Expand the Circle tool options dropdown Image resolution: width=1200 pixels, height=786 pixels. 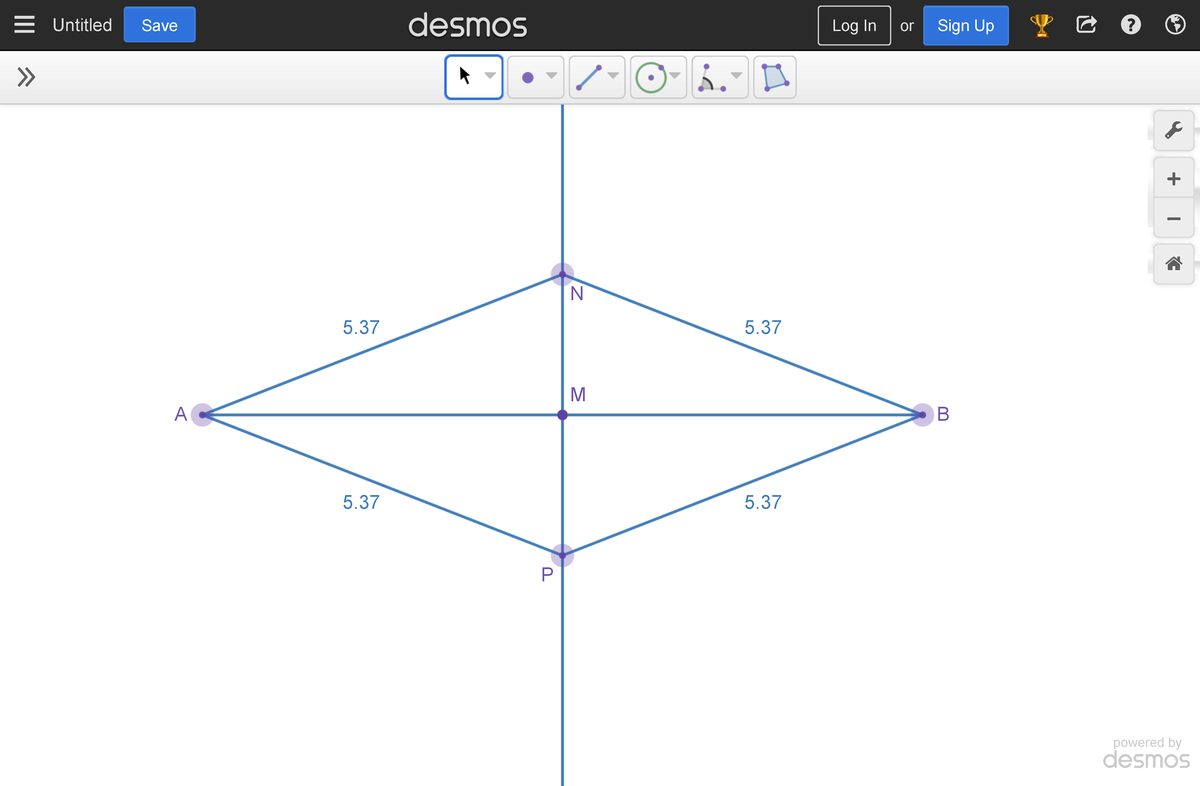[675, 76]
